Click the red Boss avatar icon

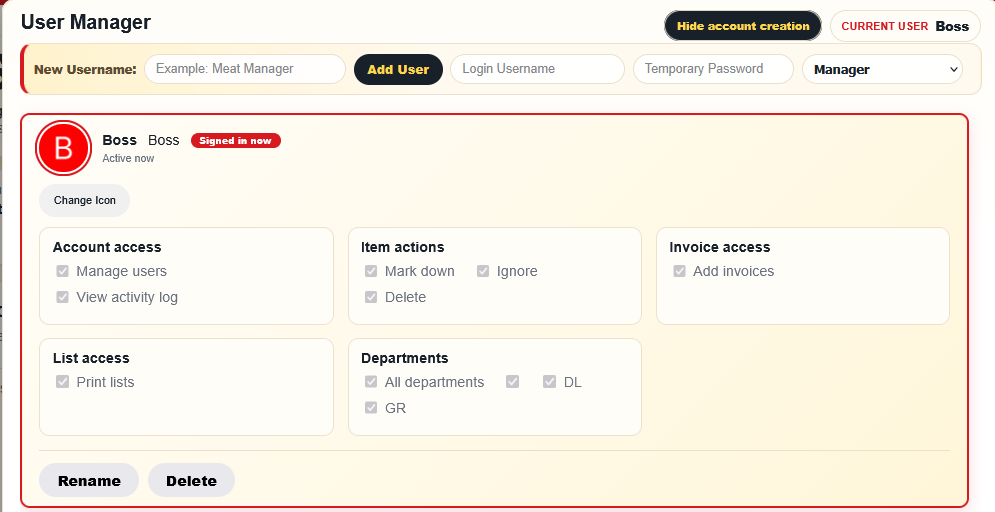pyautogui.click(x=63, y=148)
